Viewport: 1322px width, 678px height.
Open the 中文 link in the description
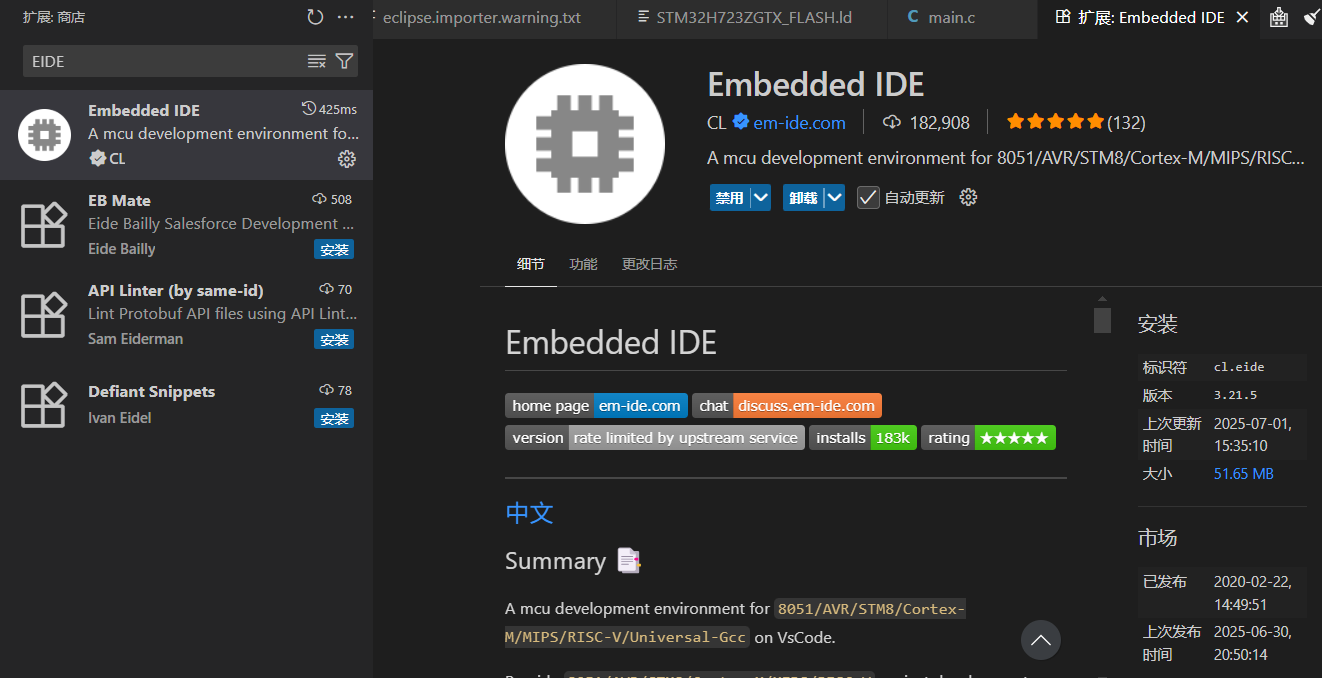click(x=529, y=512)
